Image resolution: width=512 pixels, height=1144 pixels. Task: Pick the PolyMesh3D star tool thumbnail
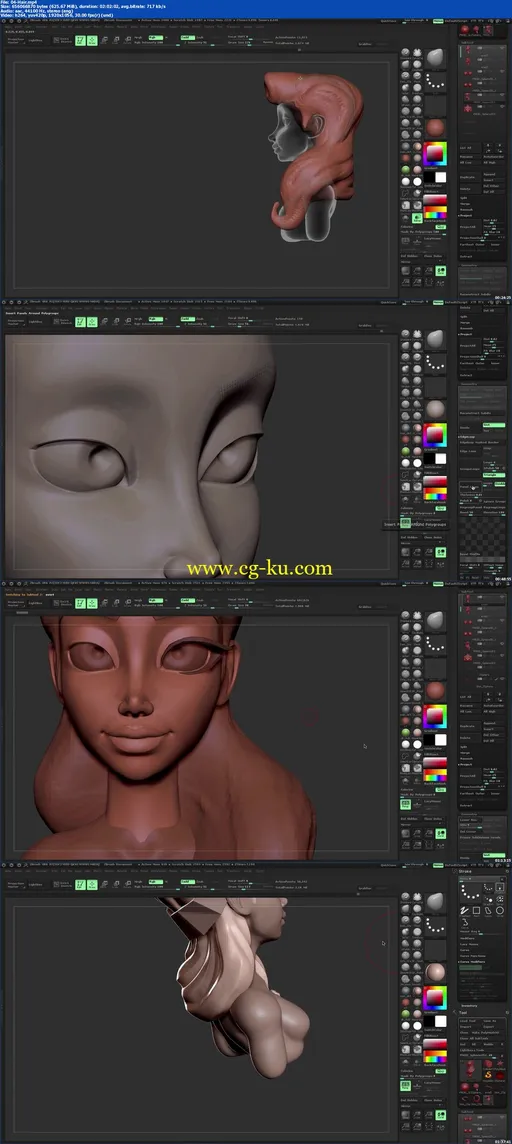tap(500, 1064)
